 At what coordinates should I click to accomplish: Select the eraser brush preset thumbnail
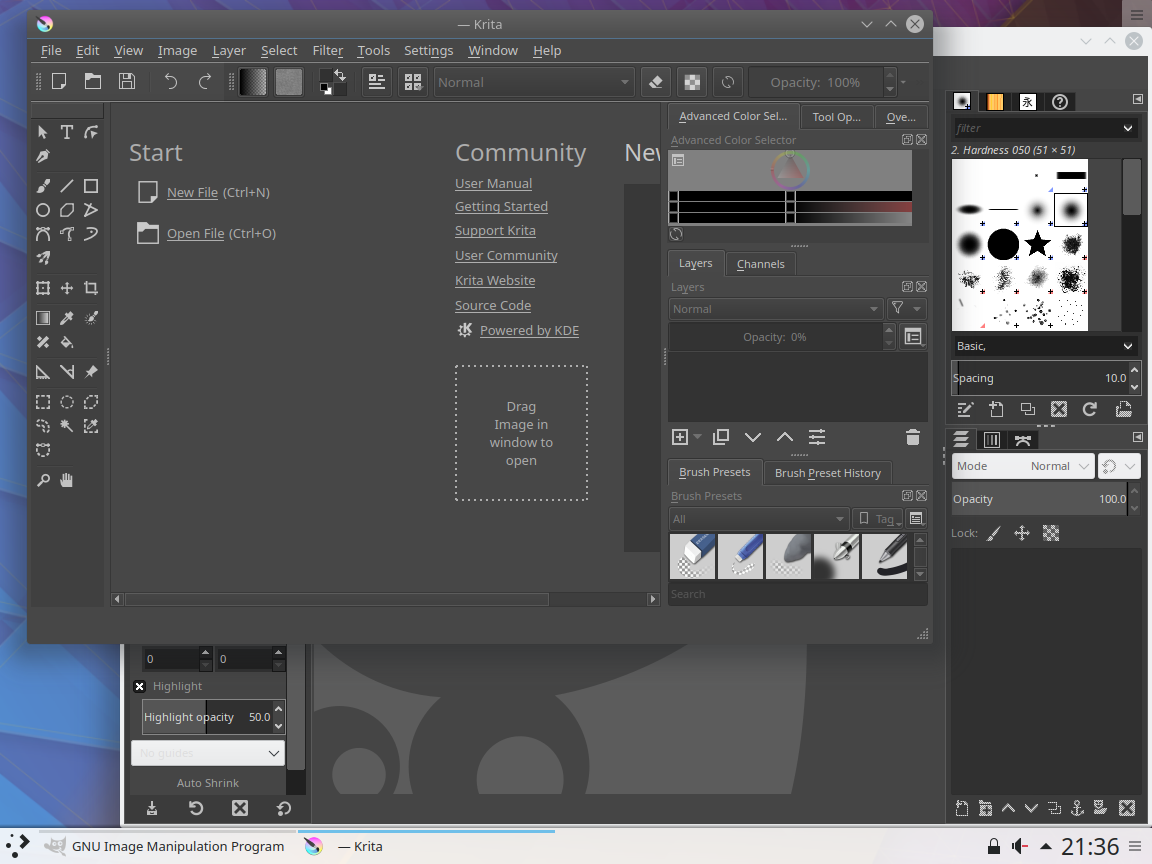tap(692, 556)
